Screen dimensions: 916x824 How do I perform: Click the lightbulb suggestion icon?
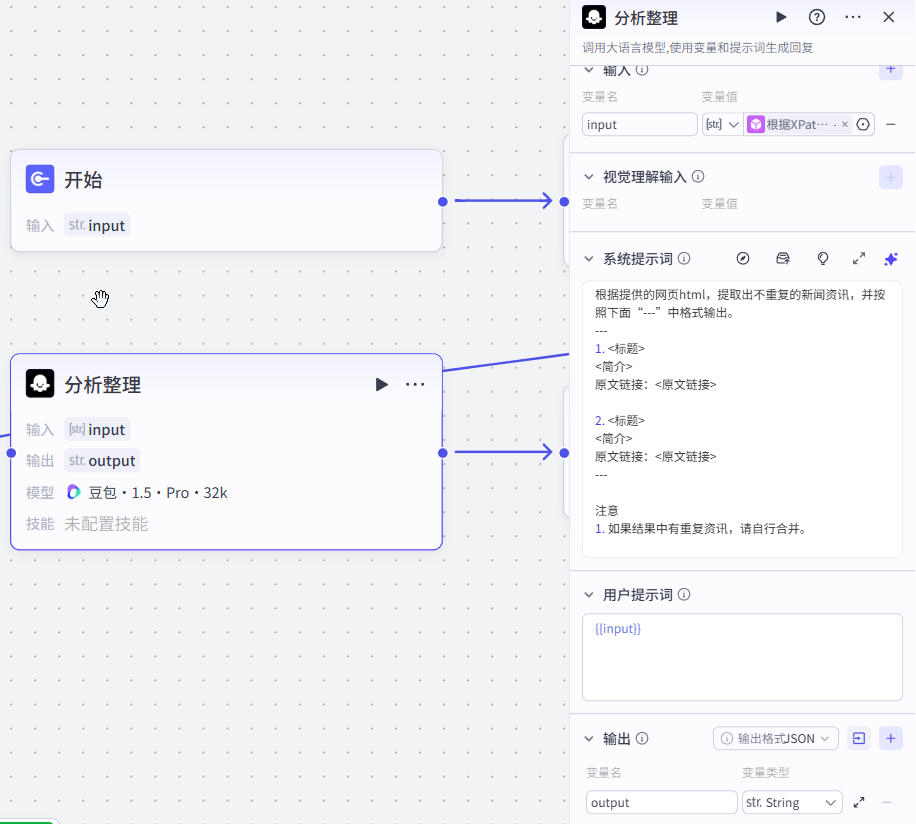(823, 259)
